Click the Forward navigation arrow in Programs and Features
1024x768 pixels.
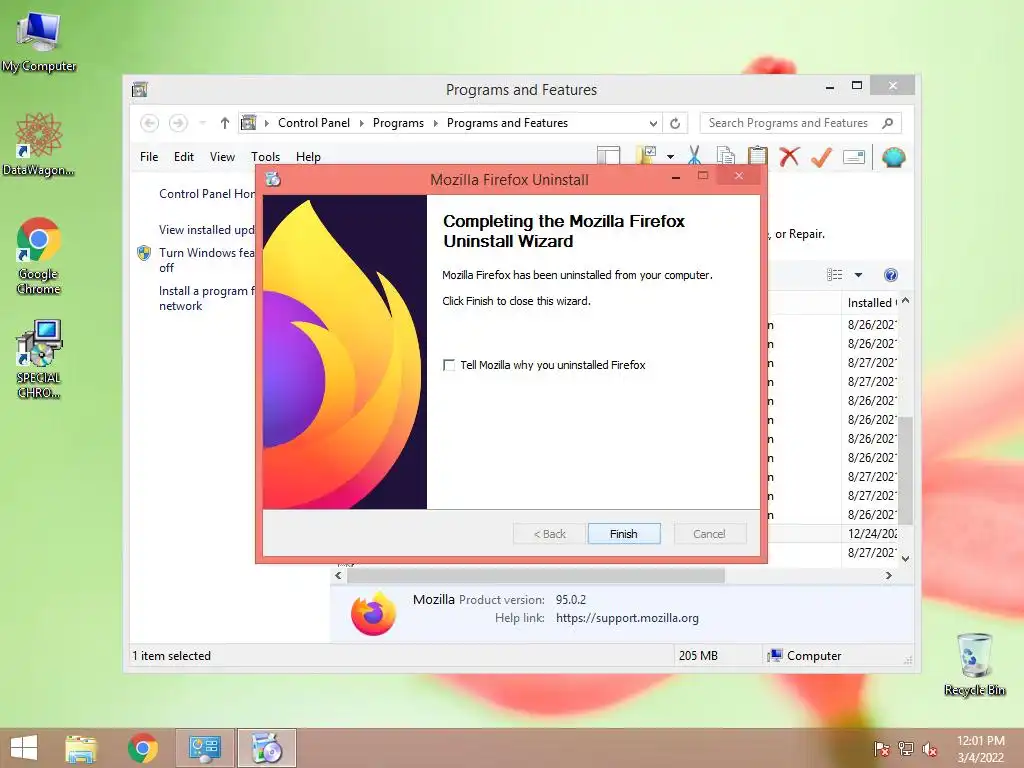click(x=178, y=123)
